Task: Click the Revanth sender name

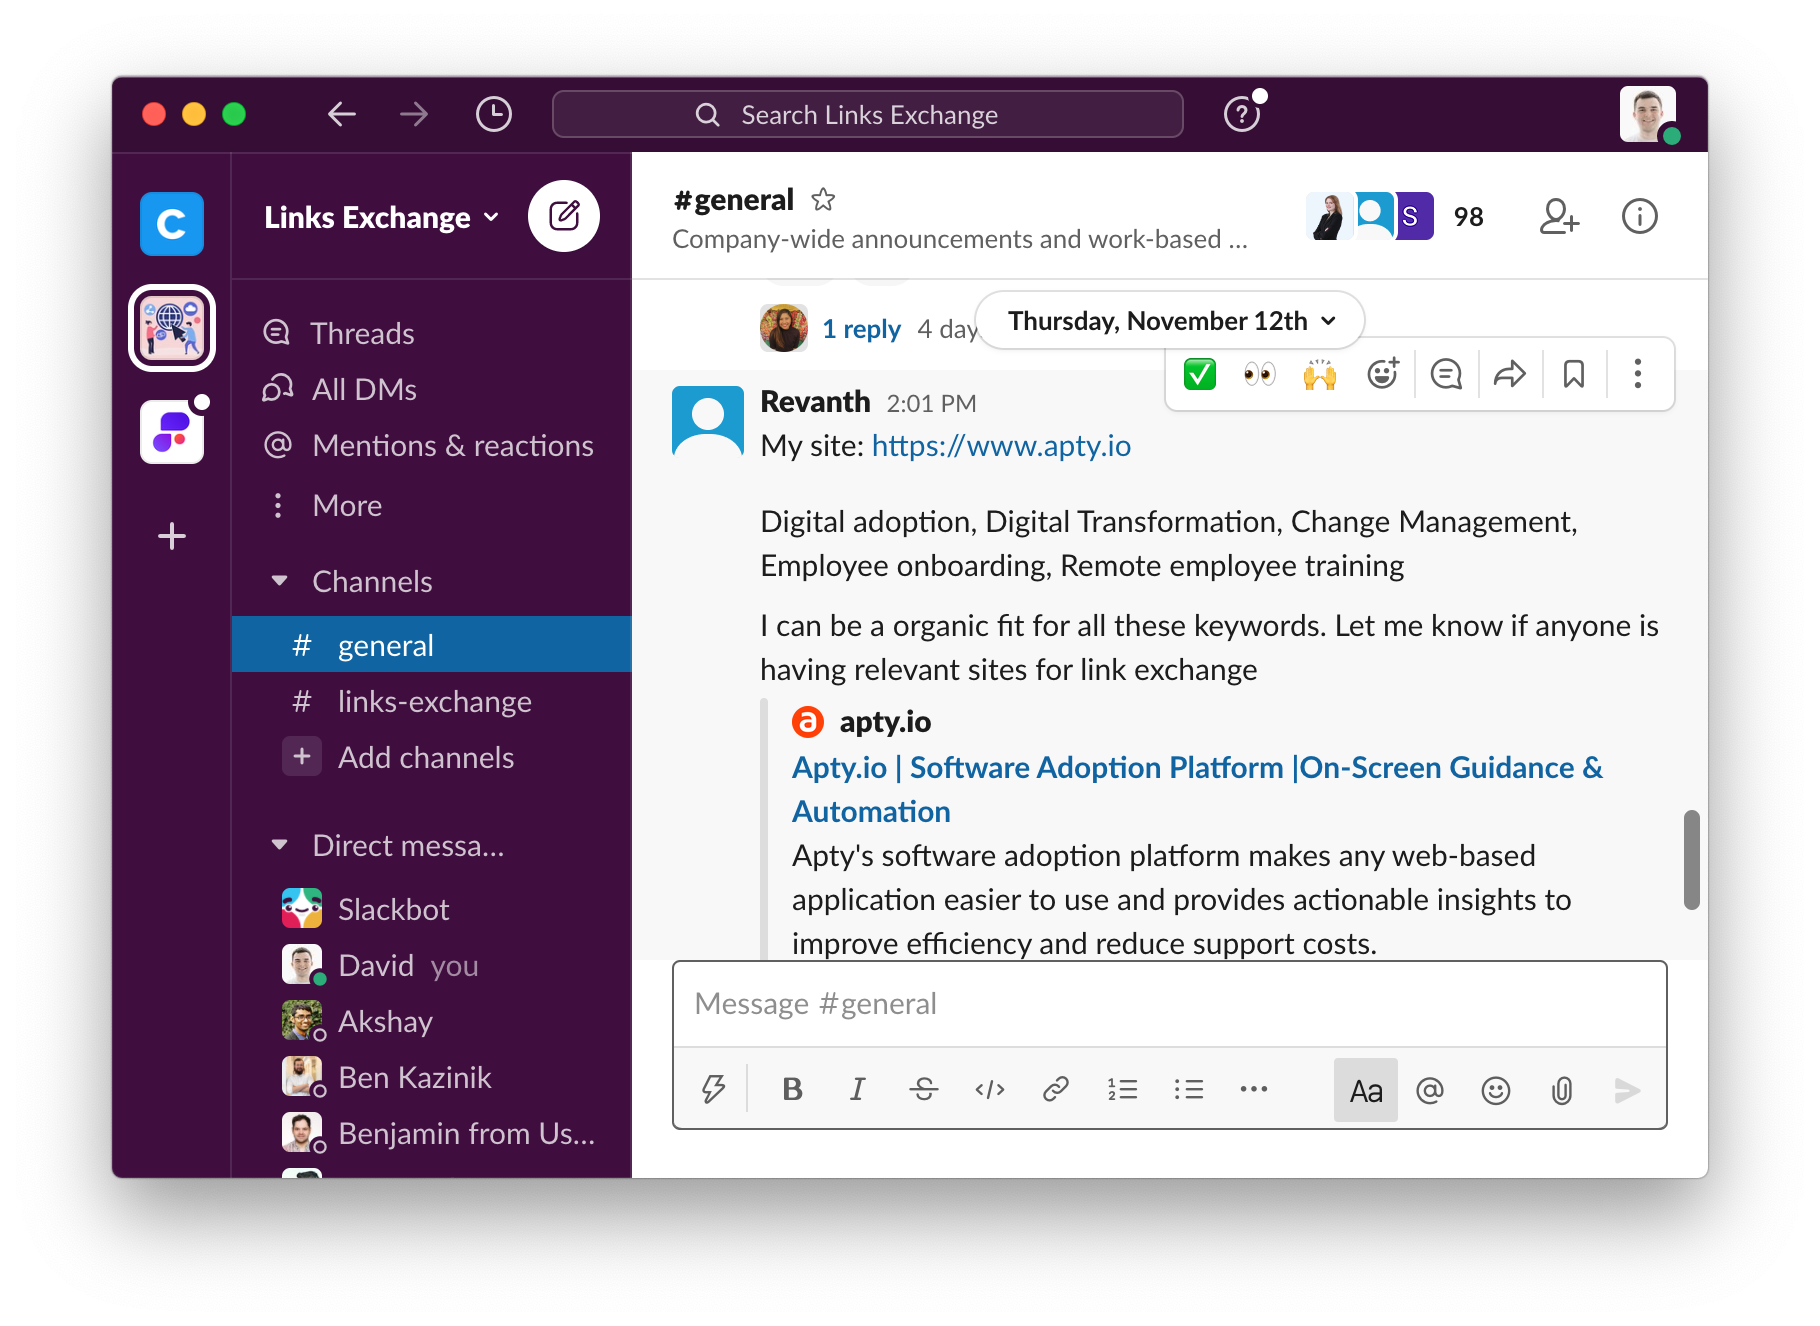Action: click(x=816, y=401)
